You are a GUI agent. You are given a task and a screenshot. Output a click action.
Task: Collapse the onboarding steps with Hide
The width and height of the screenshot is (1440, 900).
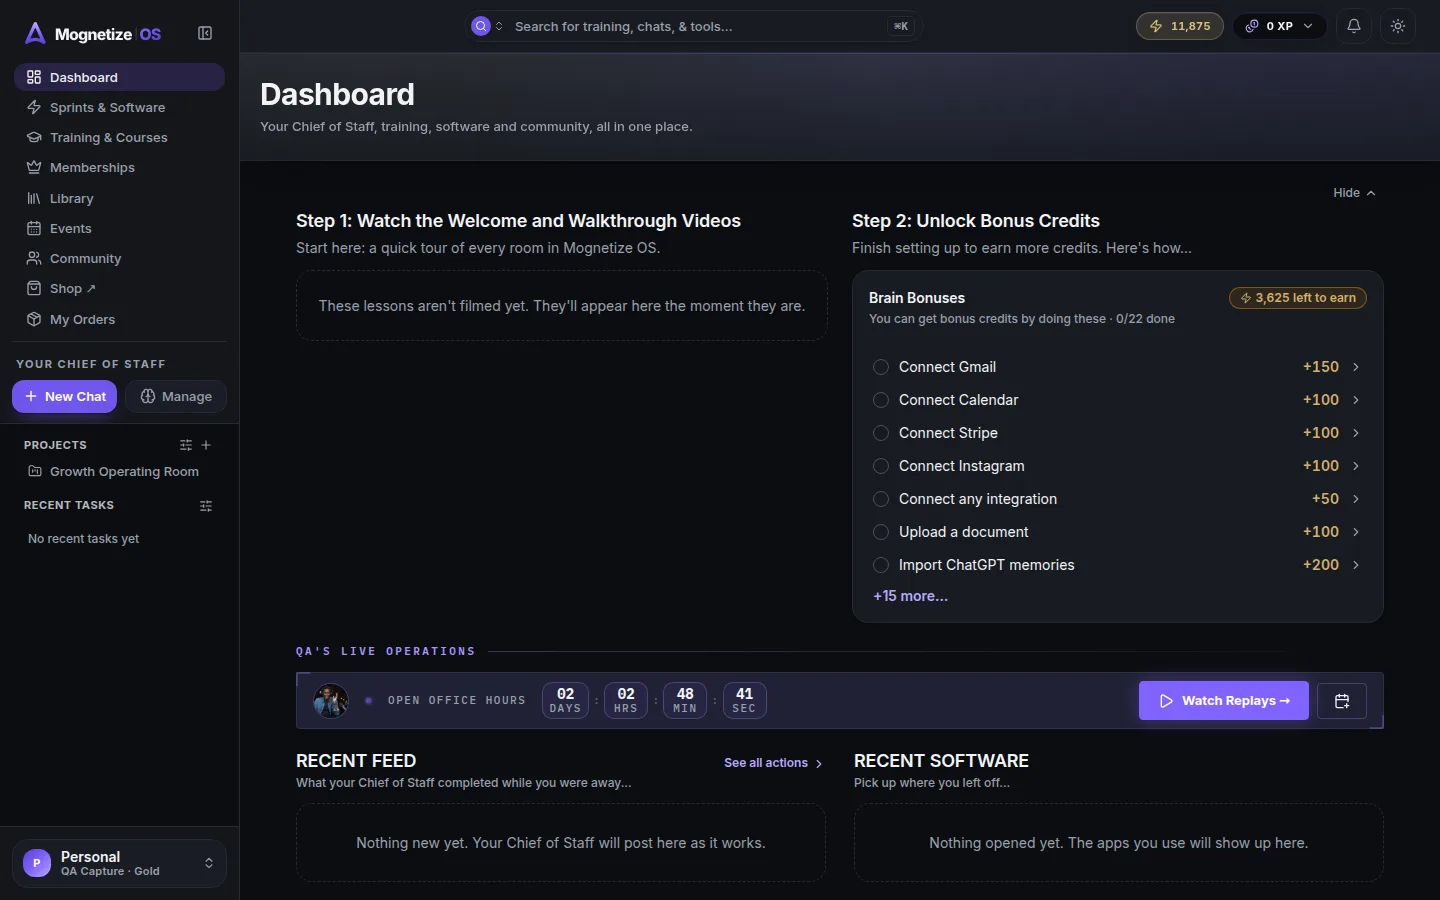pyautogui.click(x=1354, y=193)
